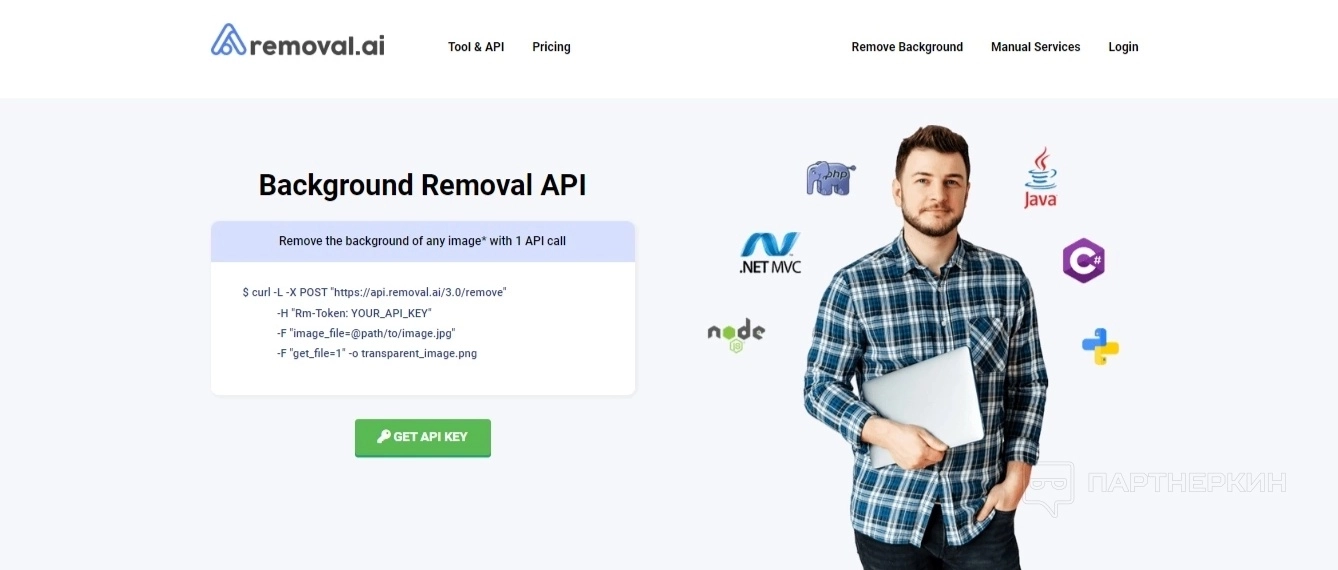Click the GET API KEY button
Screen dimensions: 1338x570
(423, 437)
